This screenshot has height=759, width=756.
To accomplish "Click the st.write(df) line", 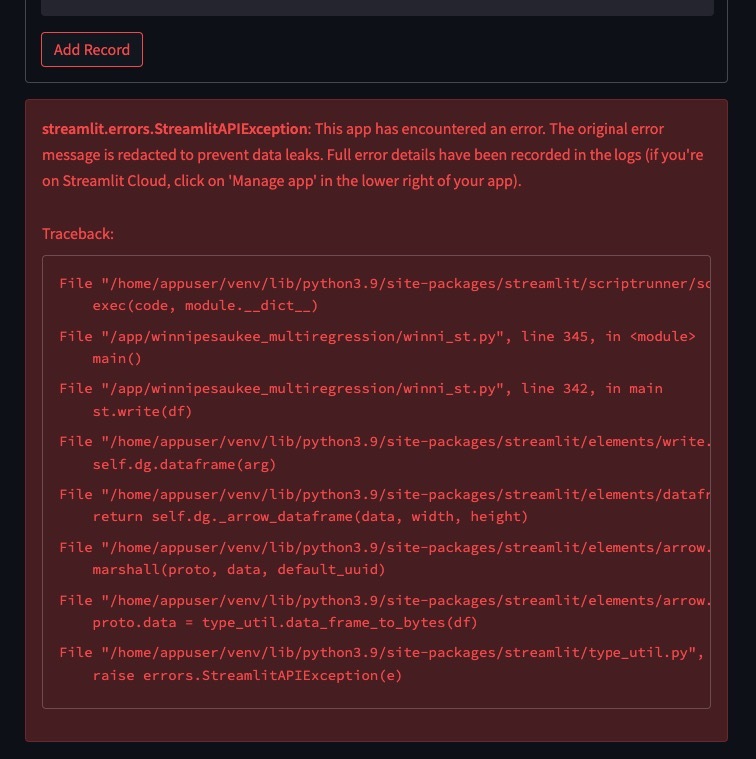I will (x=142, y=411).
